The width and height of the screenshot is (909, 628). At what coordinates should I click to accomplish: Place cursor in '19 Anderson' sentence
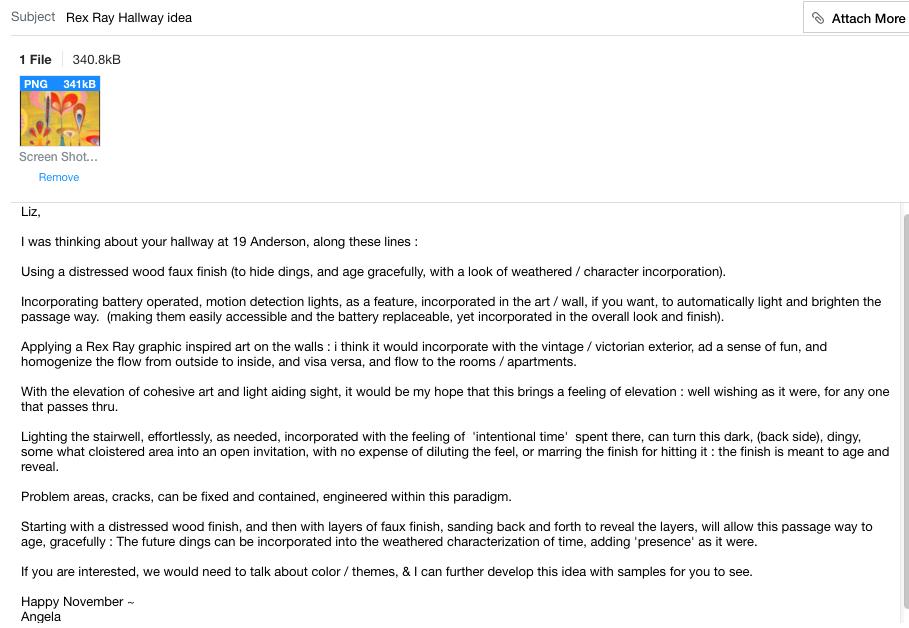(219, 242)
